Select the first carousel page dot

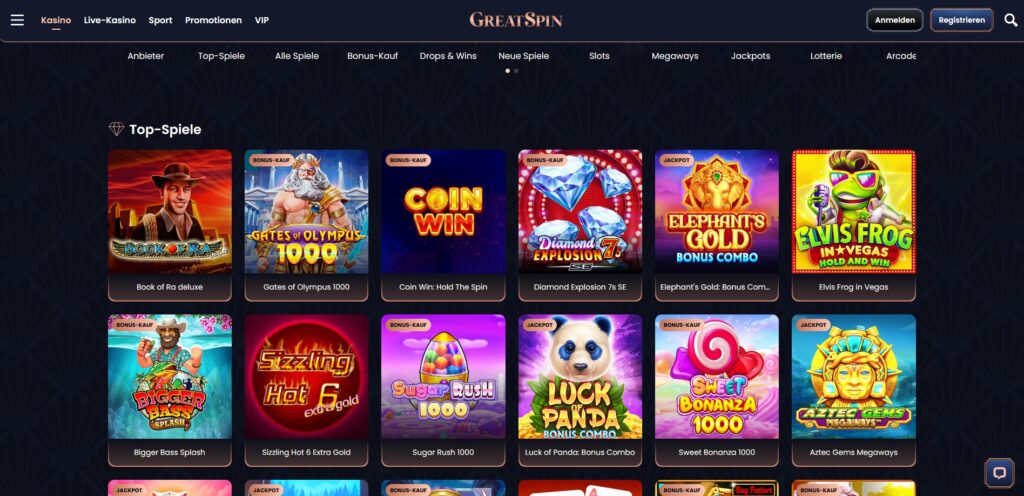(x=508, y=70)
